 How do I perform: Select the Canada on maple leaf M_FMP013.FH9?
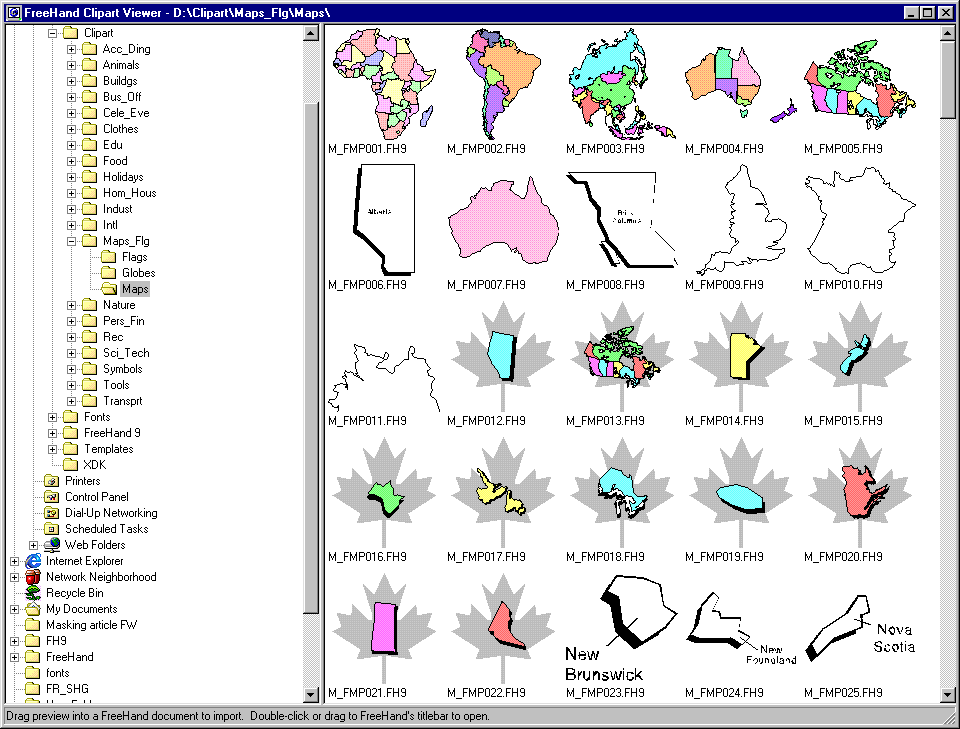(x=621, y=356)
